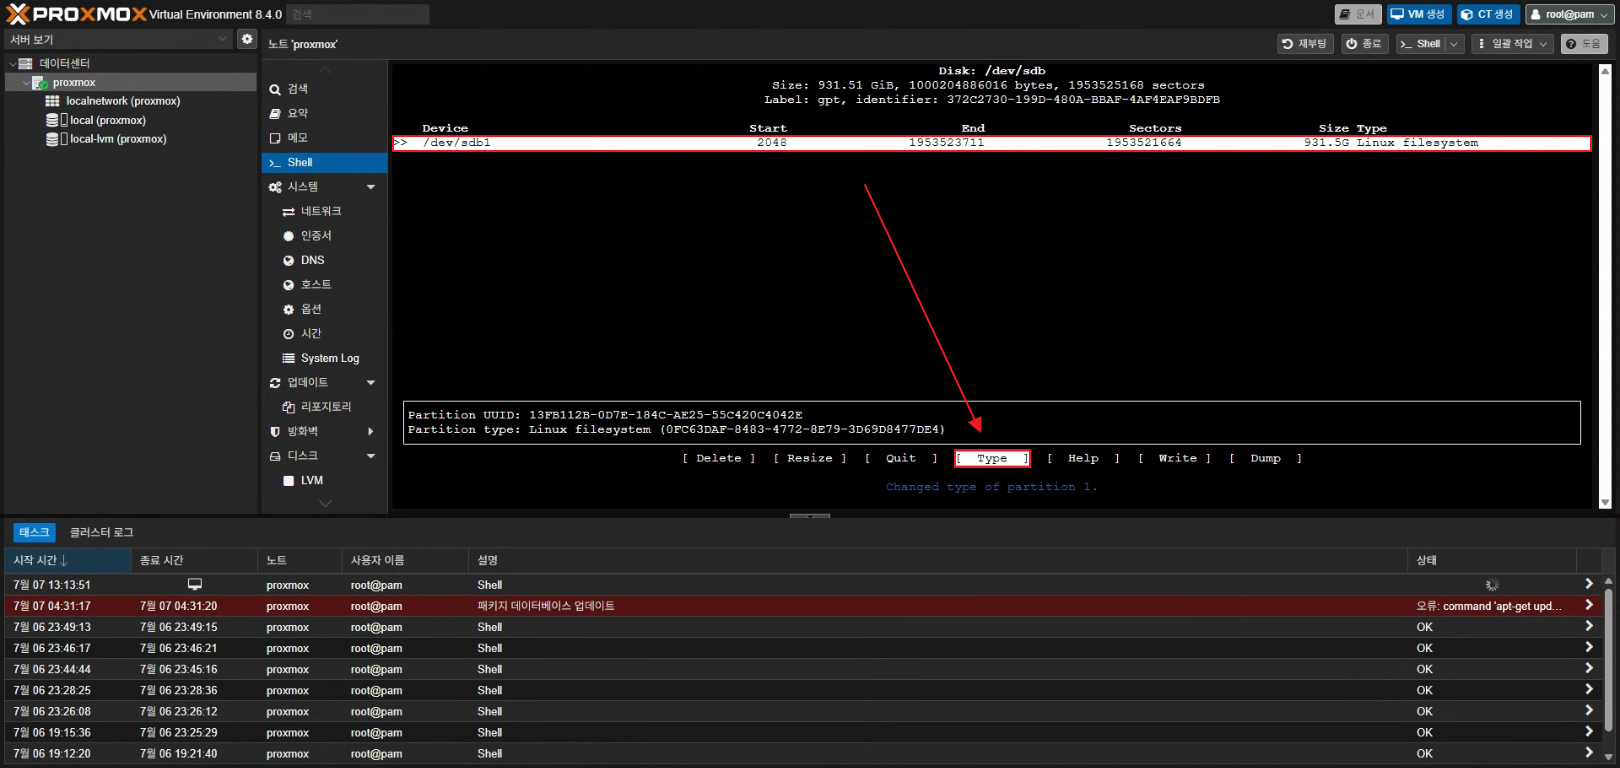Viewport: 1620px width, 768px height.
Task: Focus the top search field
Action: (x=358, y=14)
